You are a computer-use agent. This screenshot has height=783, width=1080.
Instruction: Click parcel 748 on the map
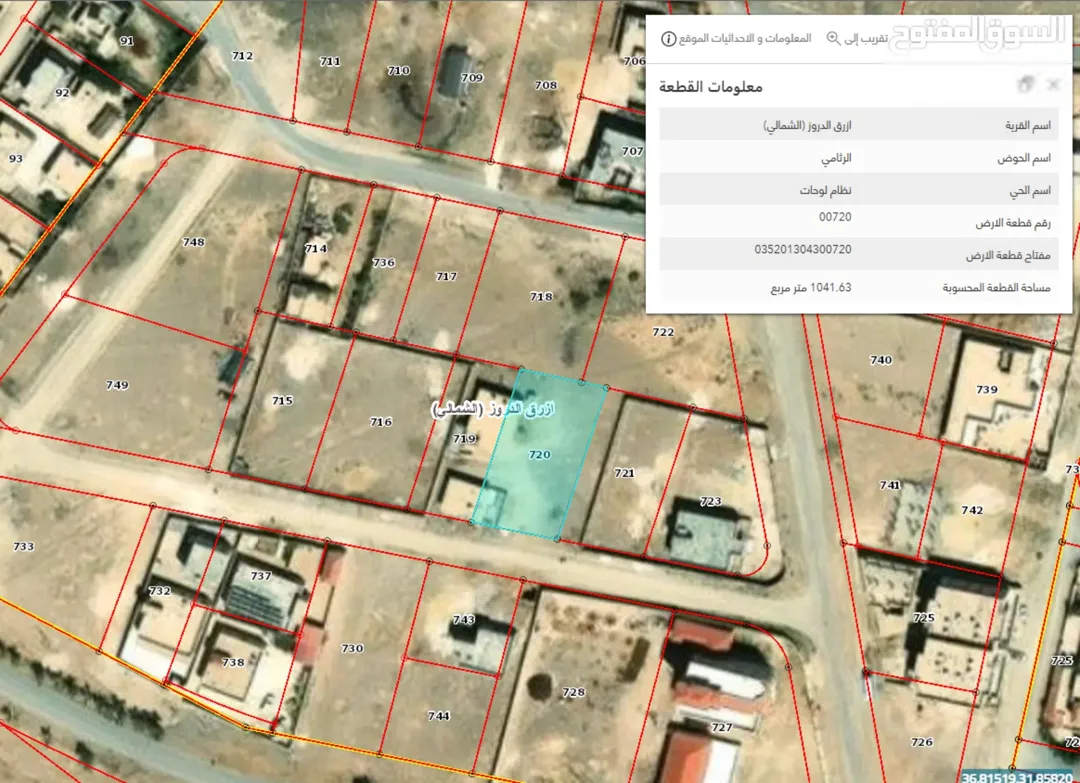tap(194, 242)
